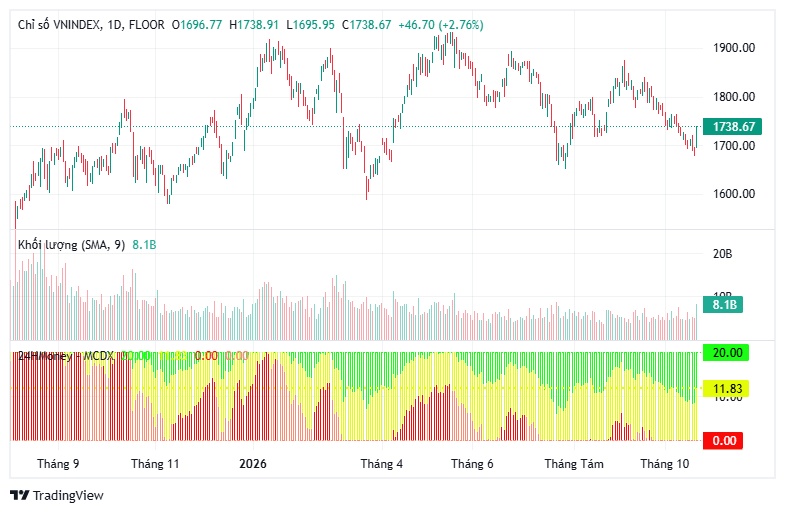Click the 1600.00 price axis label
Image resolution: width=785 pixels, height=513 pixels.
click(x=734, y=194)
